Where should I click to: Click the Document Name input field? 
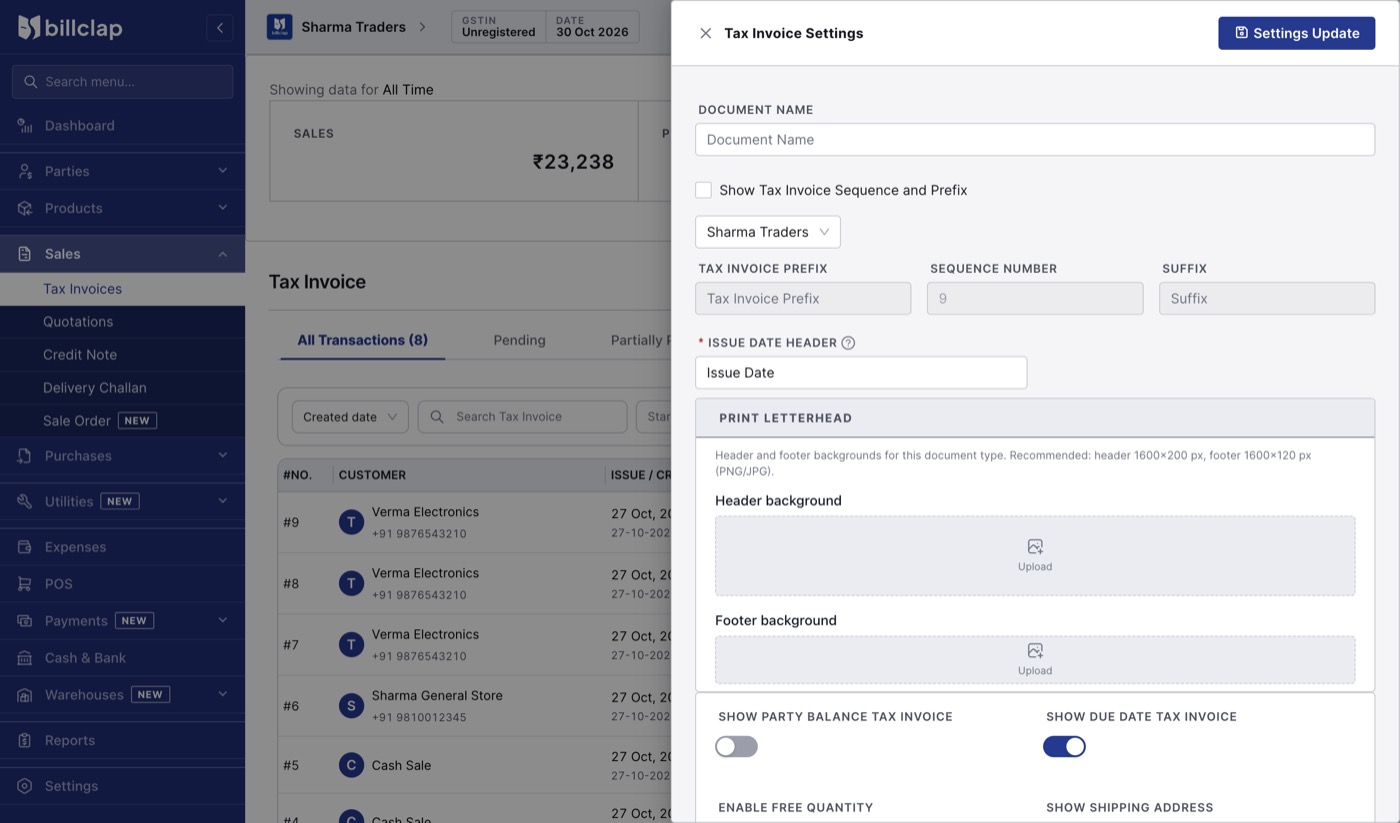[1035, 139]
